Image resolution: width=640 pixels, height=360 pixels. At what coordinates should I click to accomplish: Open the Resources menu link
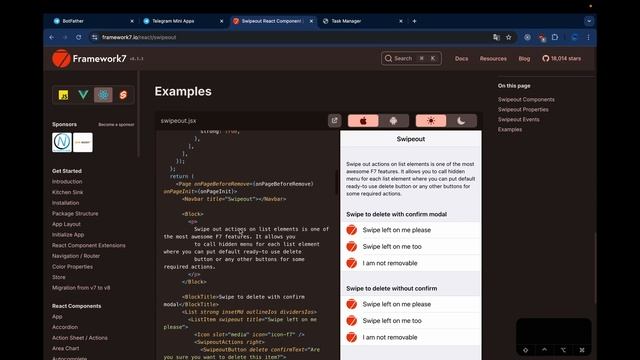tap(493, 58)
